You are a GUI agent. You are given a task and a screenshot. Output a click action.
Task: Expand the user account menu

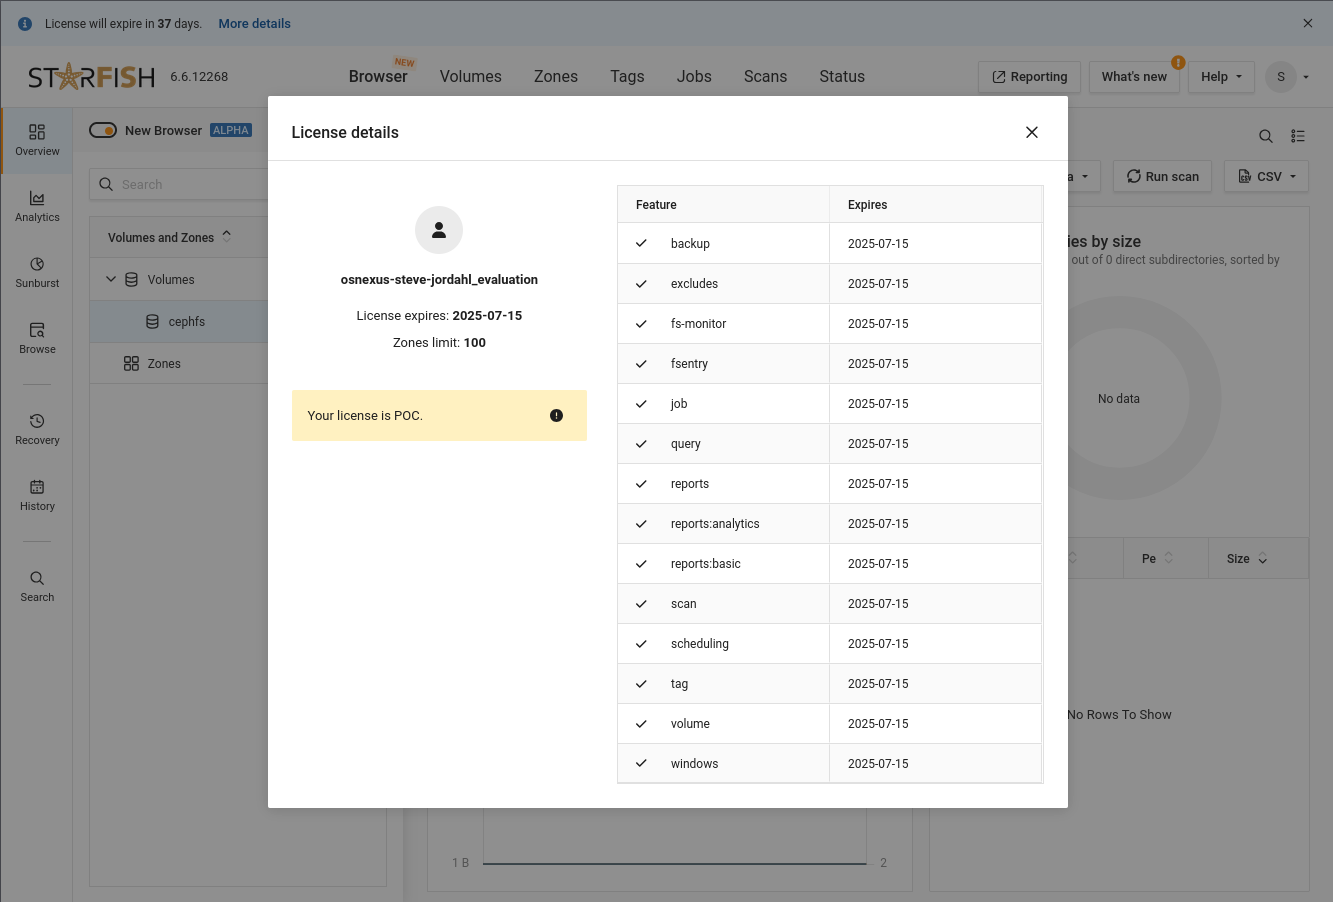(1287, 77)
